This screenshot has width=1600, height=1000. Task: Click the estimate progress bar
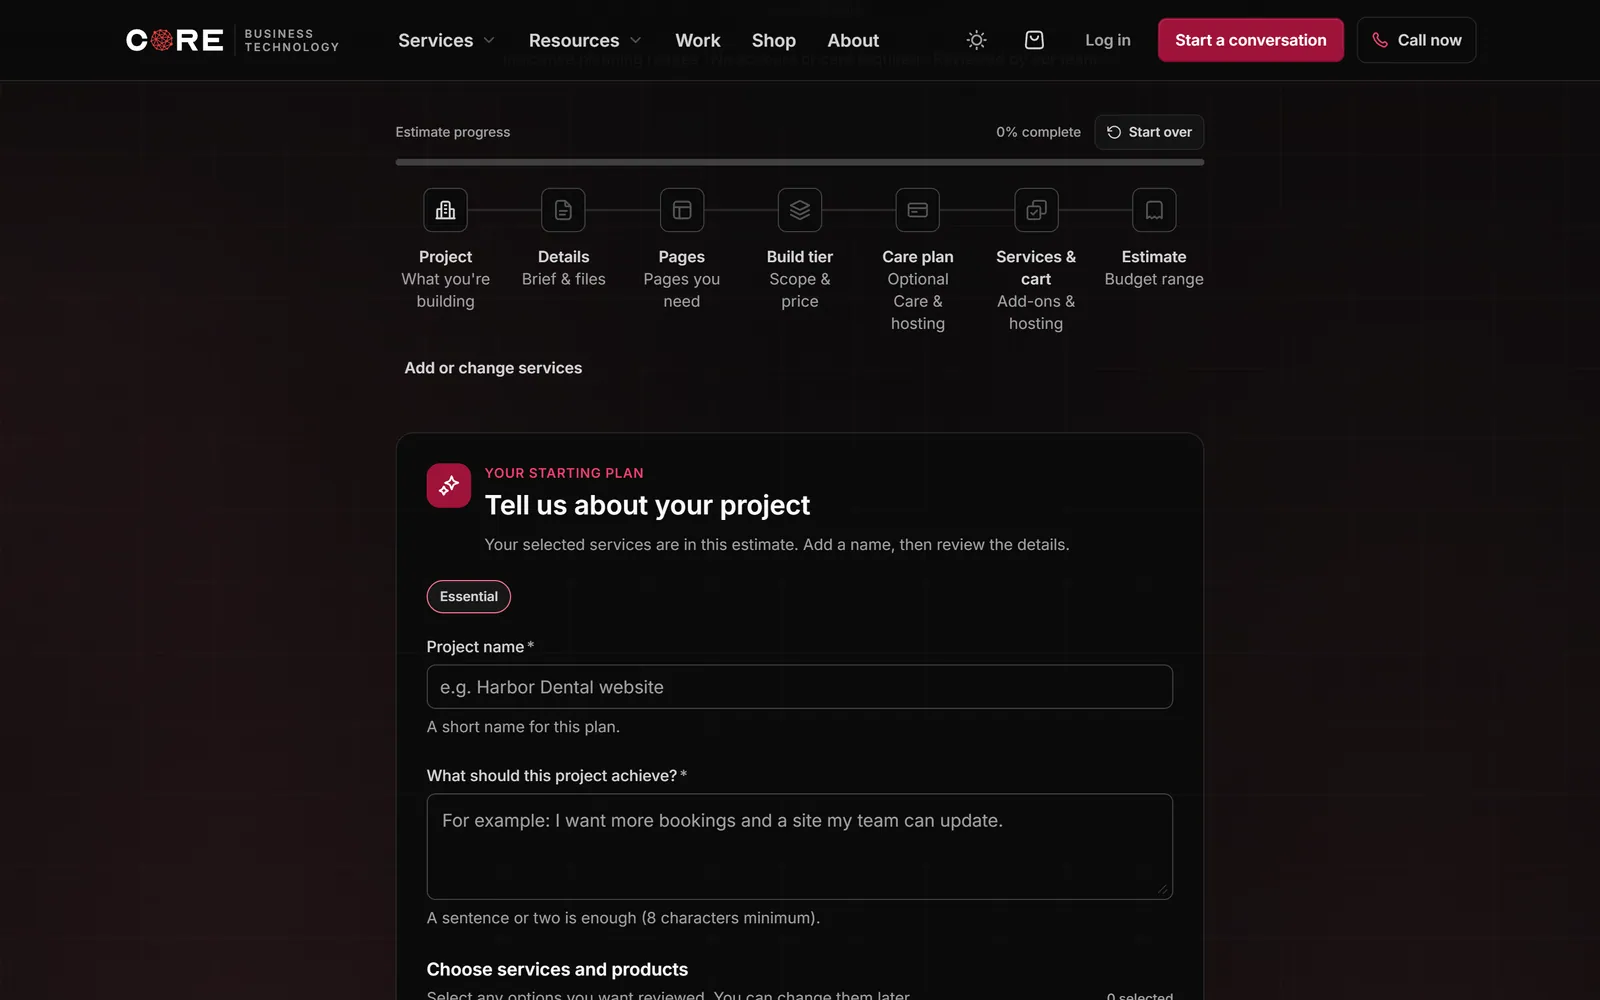(x=800, y=162)
